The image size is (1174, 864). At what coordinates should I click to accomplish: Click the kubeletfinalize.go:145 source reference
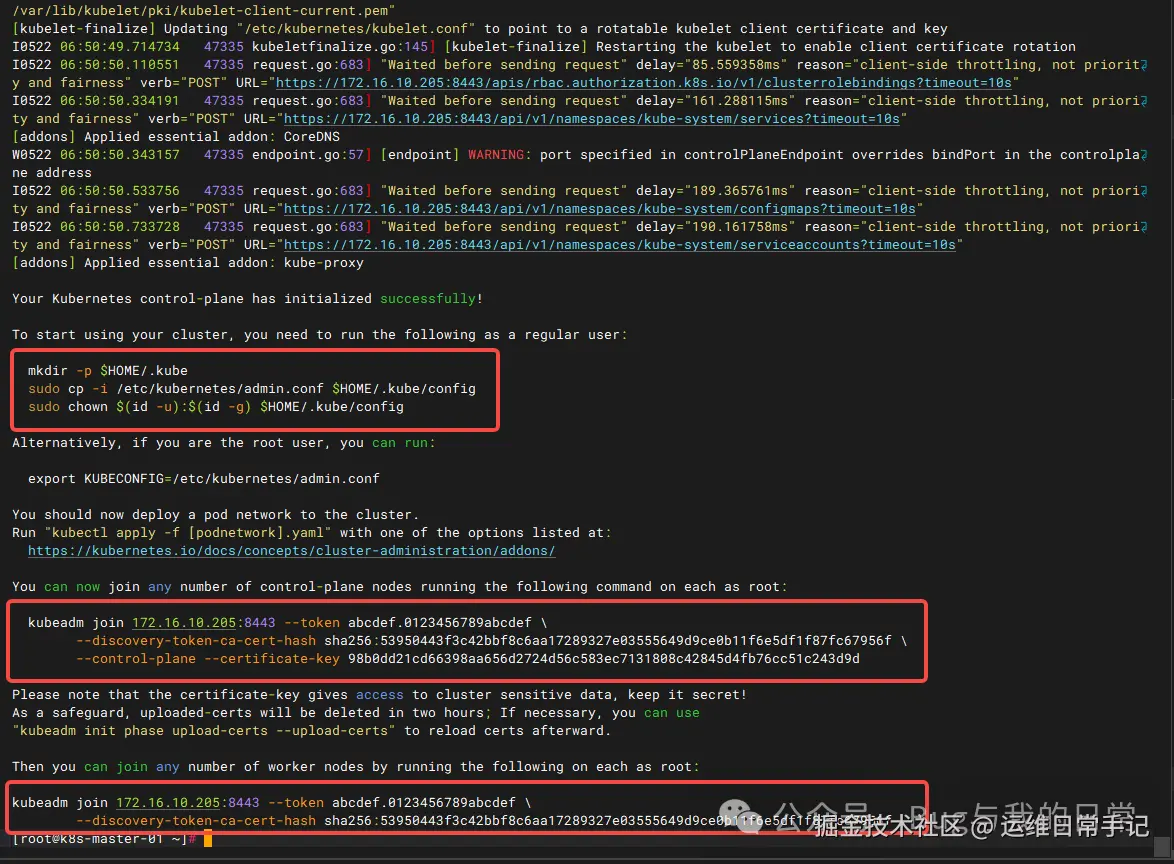pyautogui.click(x=340, y=46)
